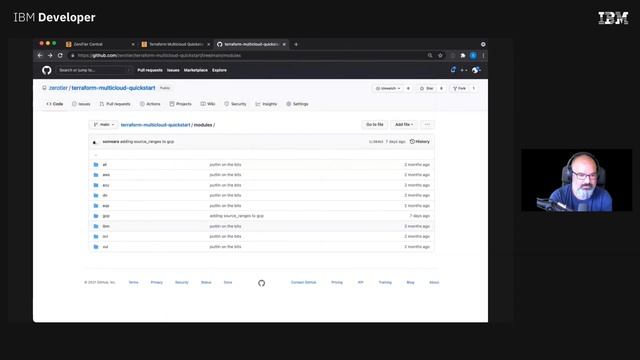Image resolution: width=640 pixels, height=360 pixels.
Task: Open the footer Blog link
Action: (410, 282)
